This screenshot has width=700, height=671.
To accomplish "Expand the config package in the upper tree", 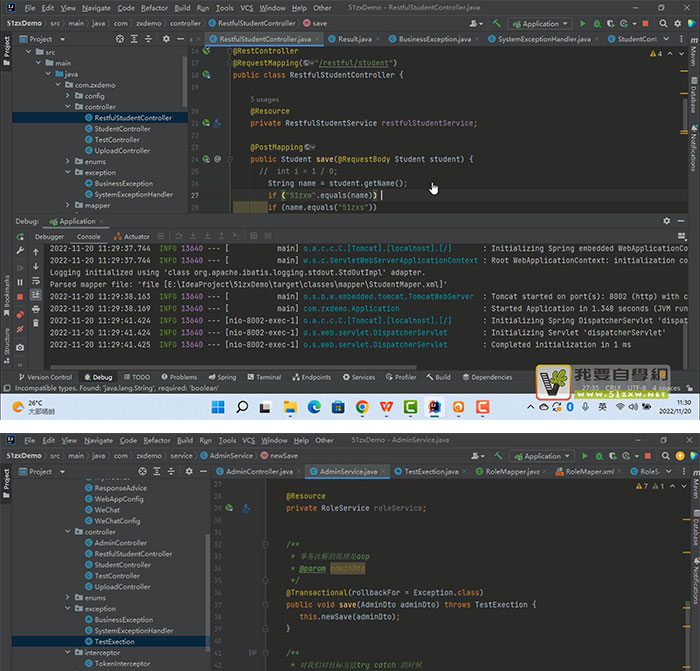I will coord(68,96).
